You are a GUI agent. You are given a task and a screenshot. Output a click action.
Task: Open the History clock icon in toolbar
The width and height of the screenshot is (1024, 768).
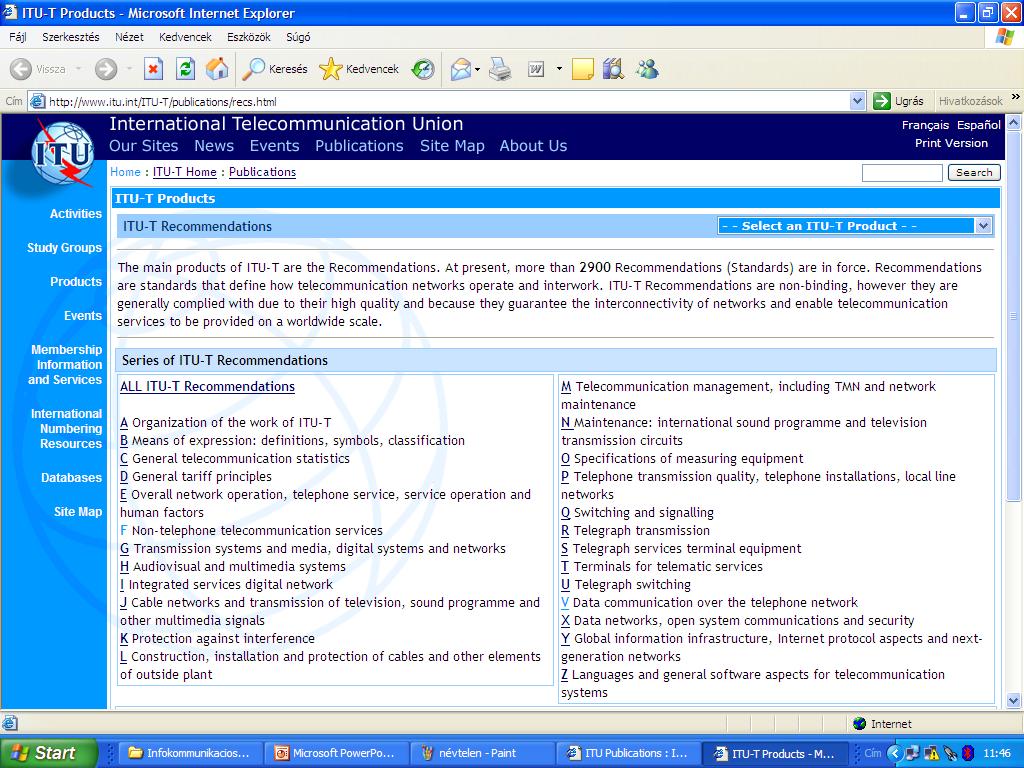423,69
